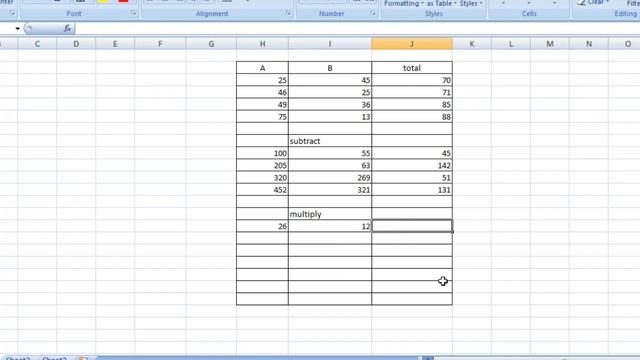Click into the formula bar input
The height and width of the screenshot is (360, 640).
(357, 29)
